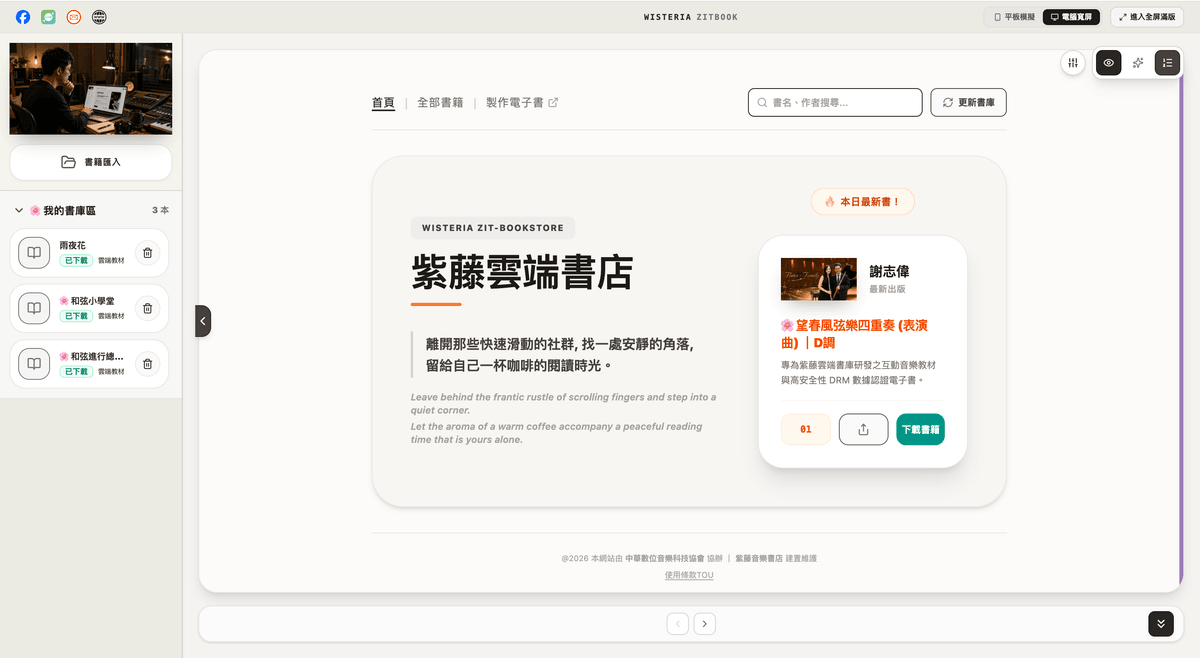Click the globe website icon
Image resolution: width=1200 pixels, height=658 pixels.
pyautogui.click(x=99, y=17)
